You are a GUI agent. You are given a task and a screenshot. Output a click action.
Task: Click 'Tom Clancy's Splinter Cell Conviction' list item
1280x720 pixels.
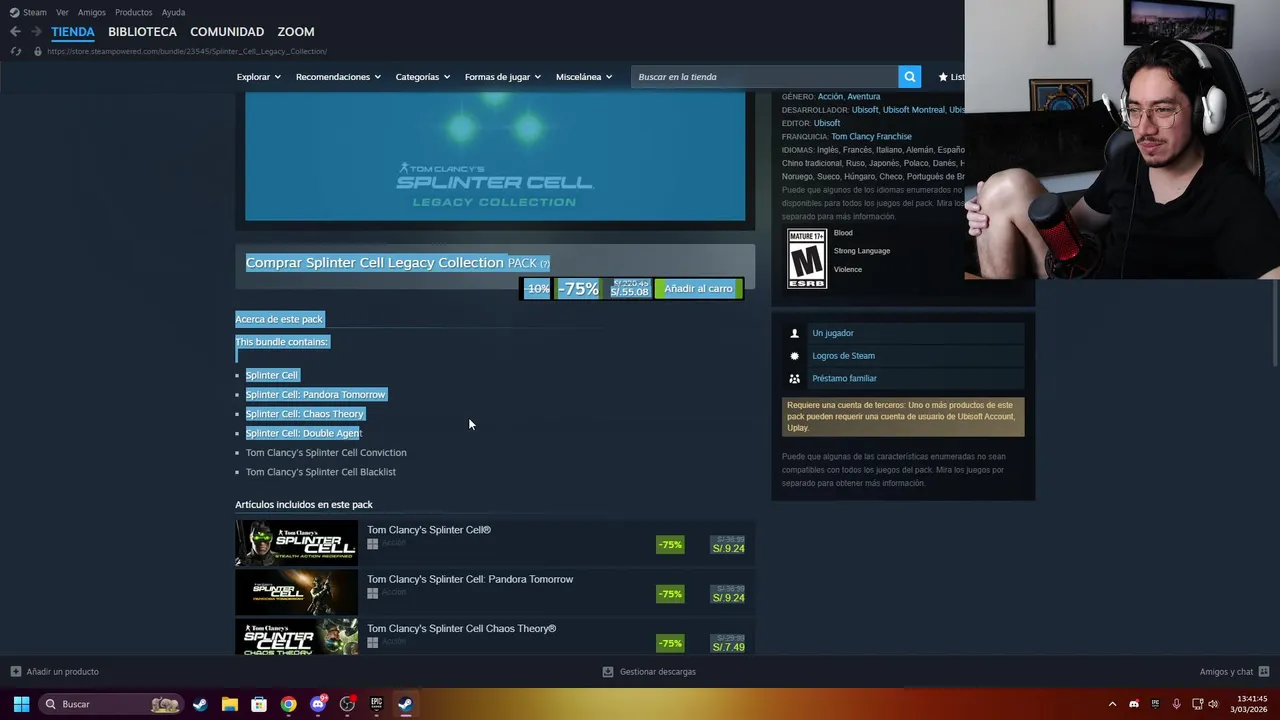tap(326, 453)
